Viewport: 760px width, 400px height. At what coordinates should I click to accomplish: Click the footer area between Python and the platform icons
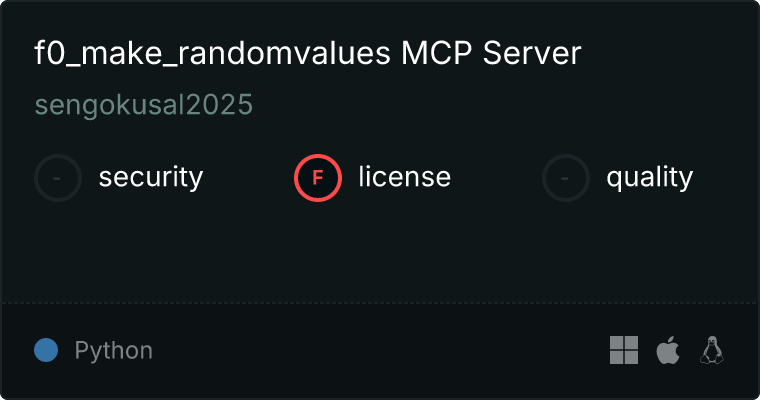point(380,350)
